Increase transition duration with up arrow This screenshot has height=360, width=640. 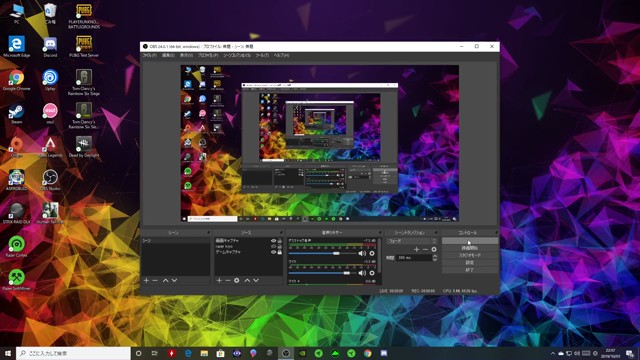pos(435,256)
